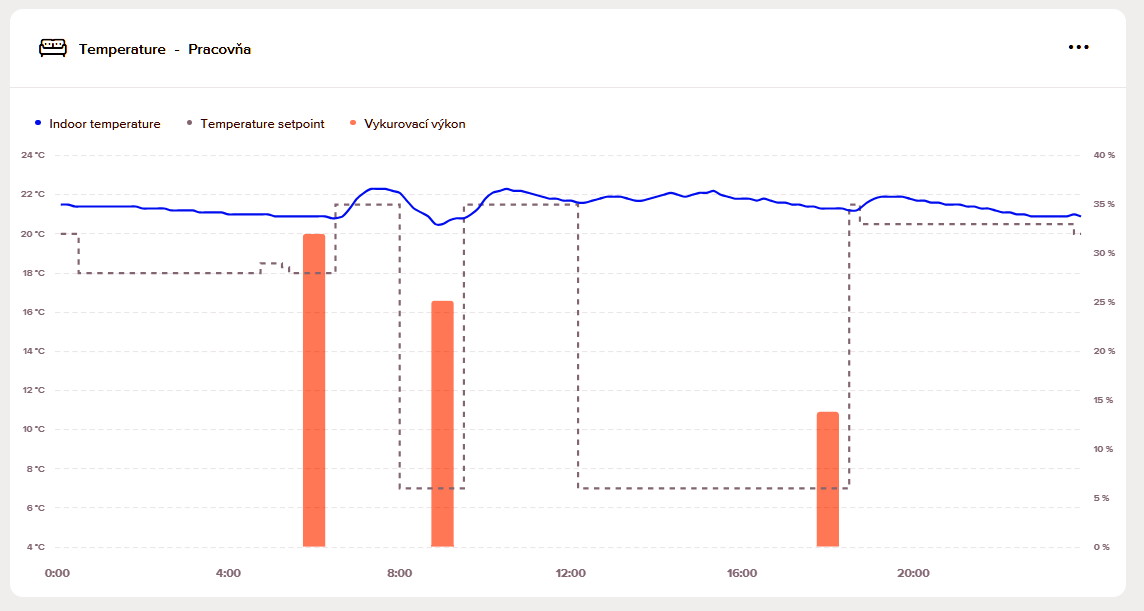1144x611 pixels.
Task: Click the 16:00 time axis label
Action: pos(742,573)
